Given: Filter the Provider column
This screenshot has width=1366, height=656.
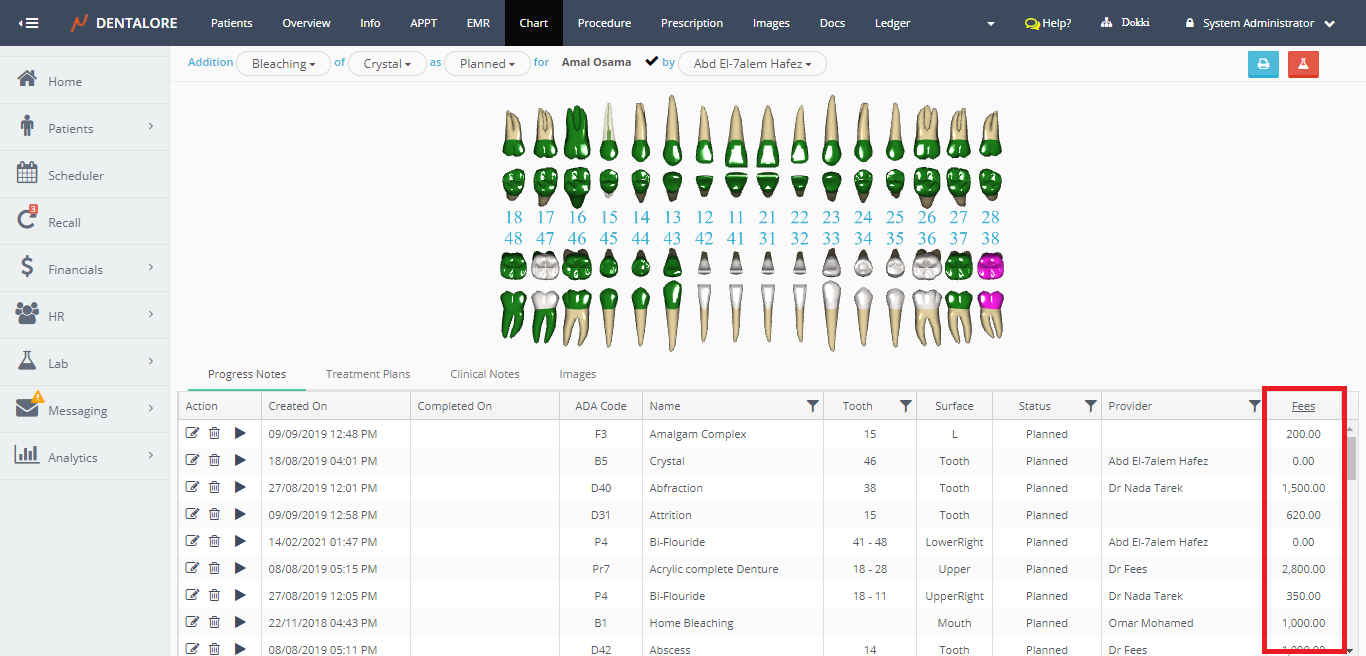Looking at the screenshot, I should [1254, 406].
